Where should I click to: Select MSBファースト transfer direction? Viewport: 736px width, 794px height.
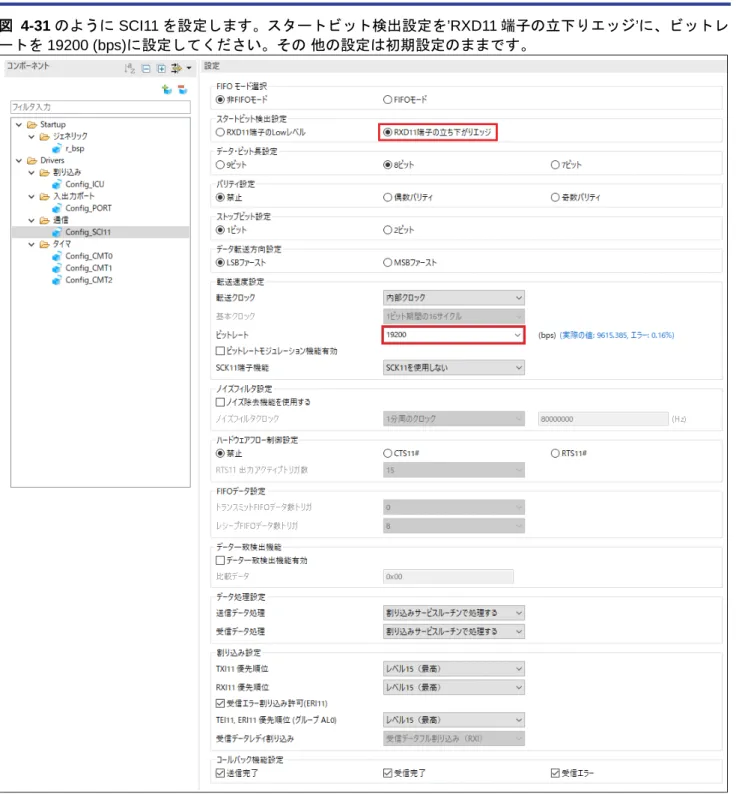[x=388, y=262]
